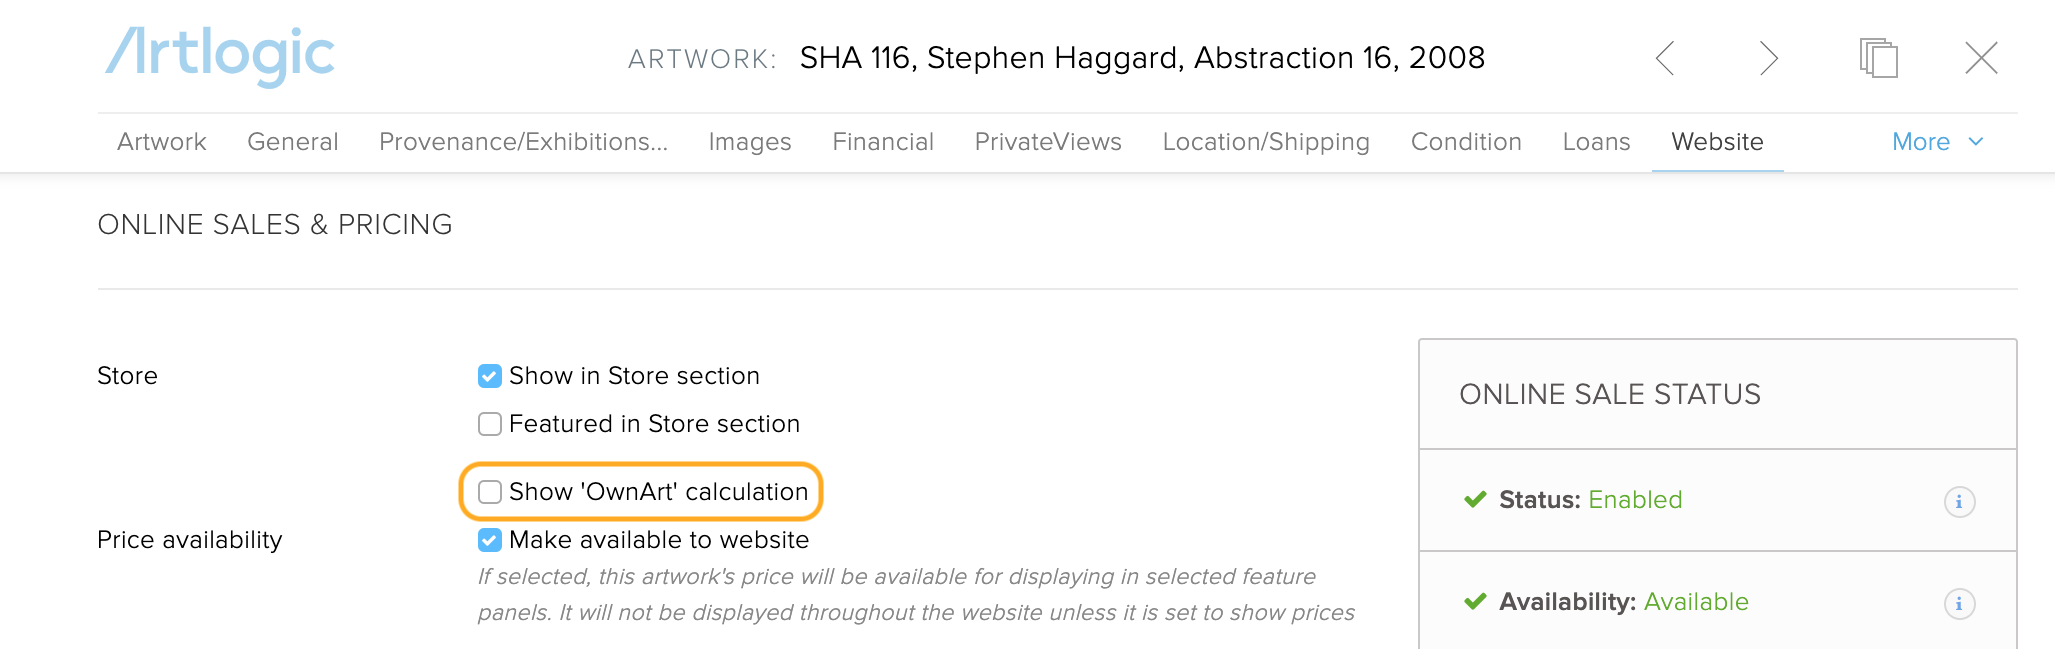Switch to the Images tab
The image size is (2055, 649).
(750, 142)
